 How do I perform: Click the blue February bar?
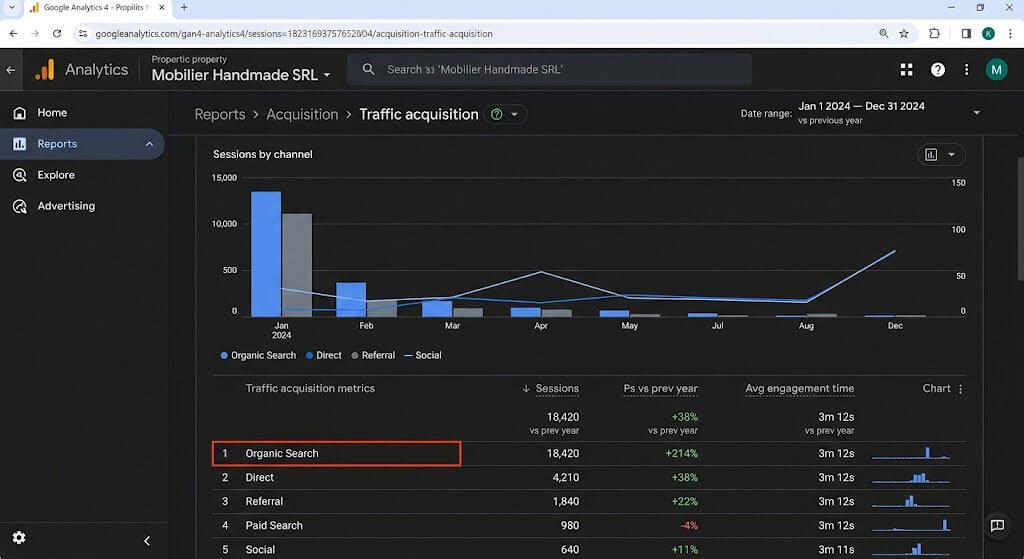click(x=351, y=300)
